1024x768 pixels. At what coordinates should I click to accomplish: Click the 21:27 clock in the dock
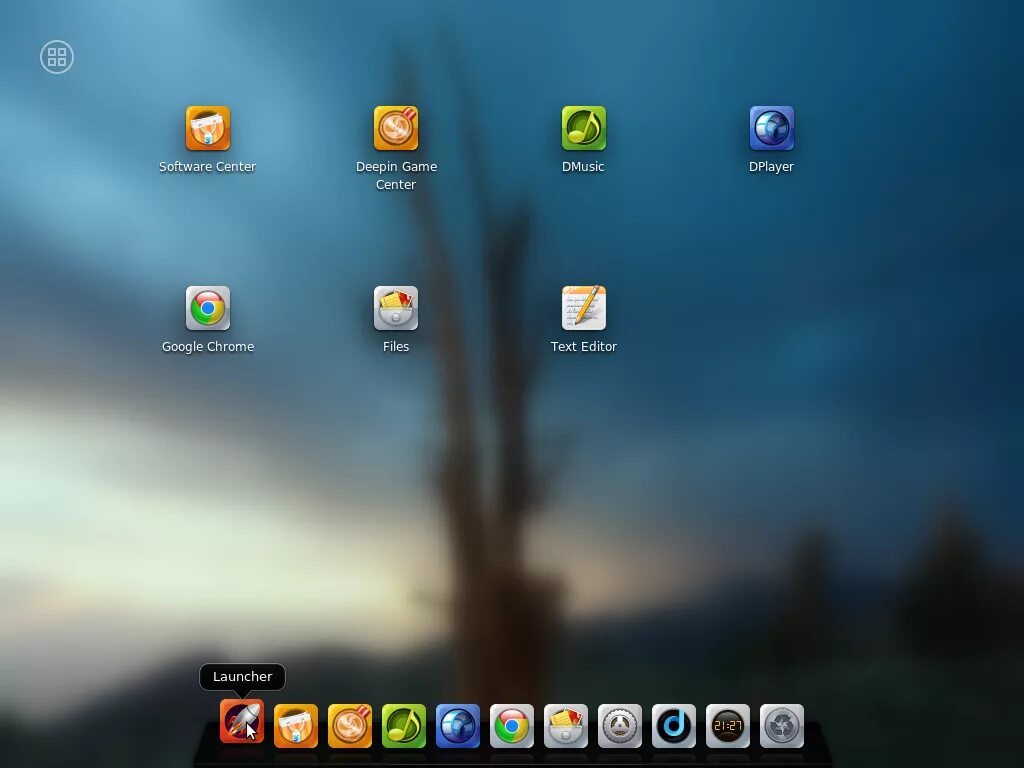click(728, 726)
